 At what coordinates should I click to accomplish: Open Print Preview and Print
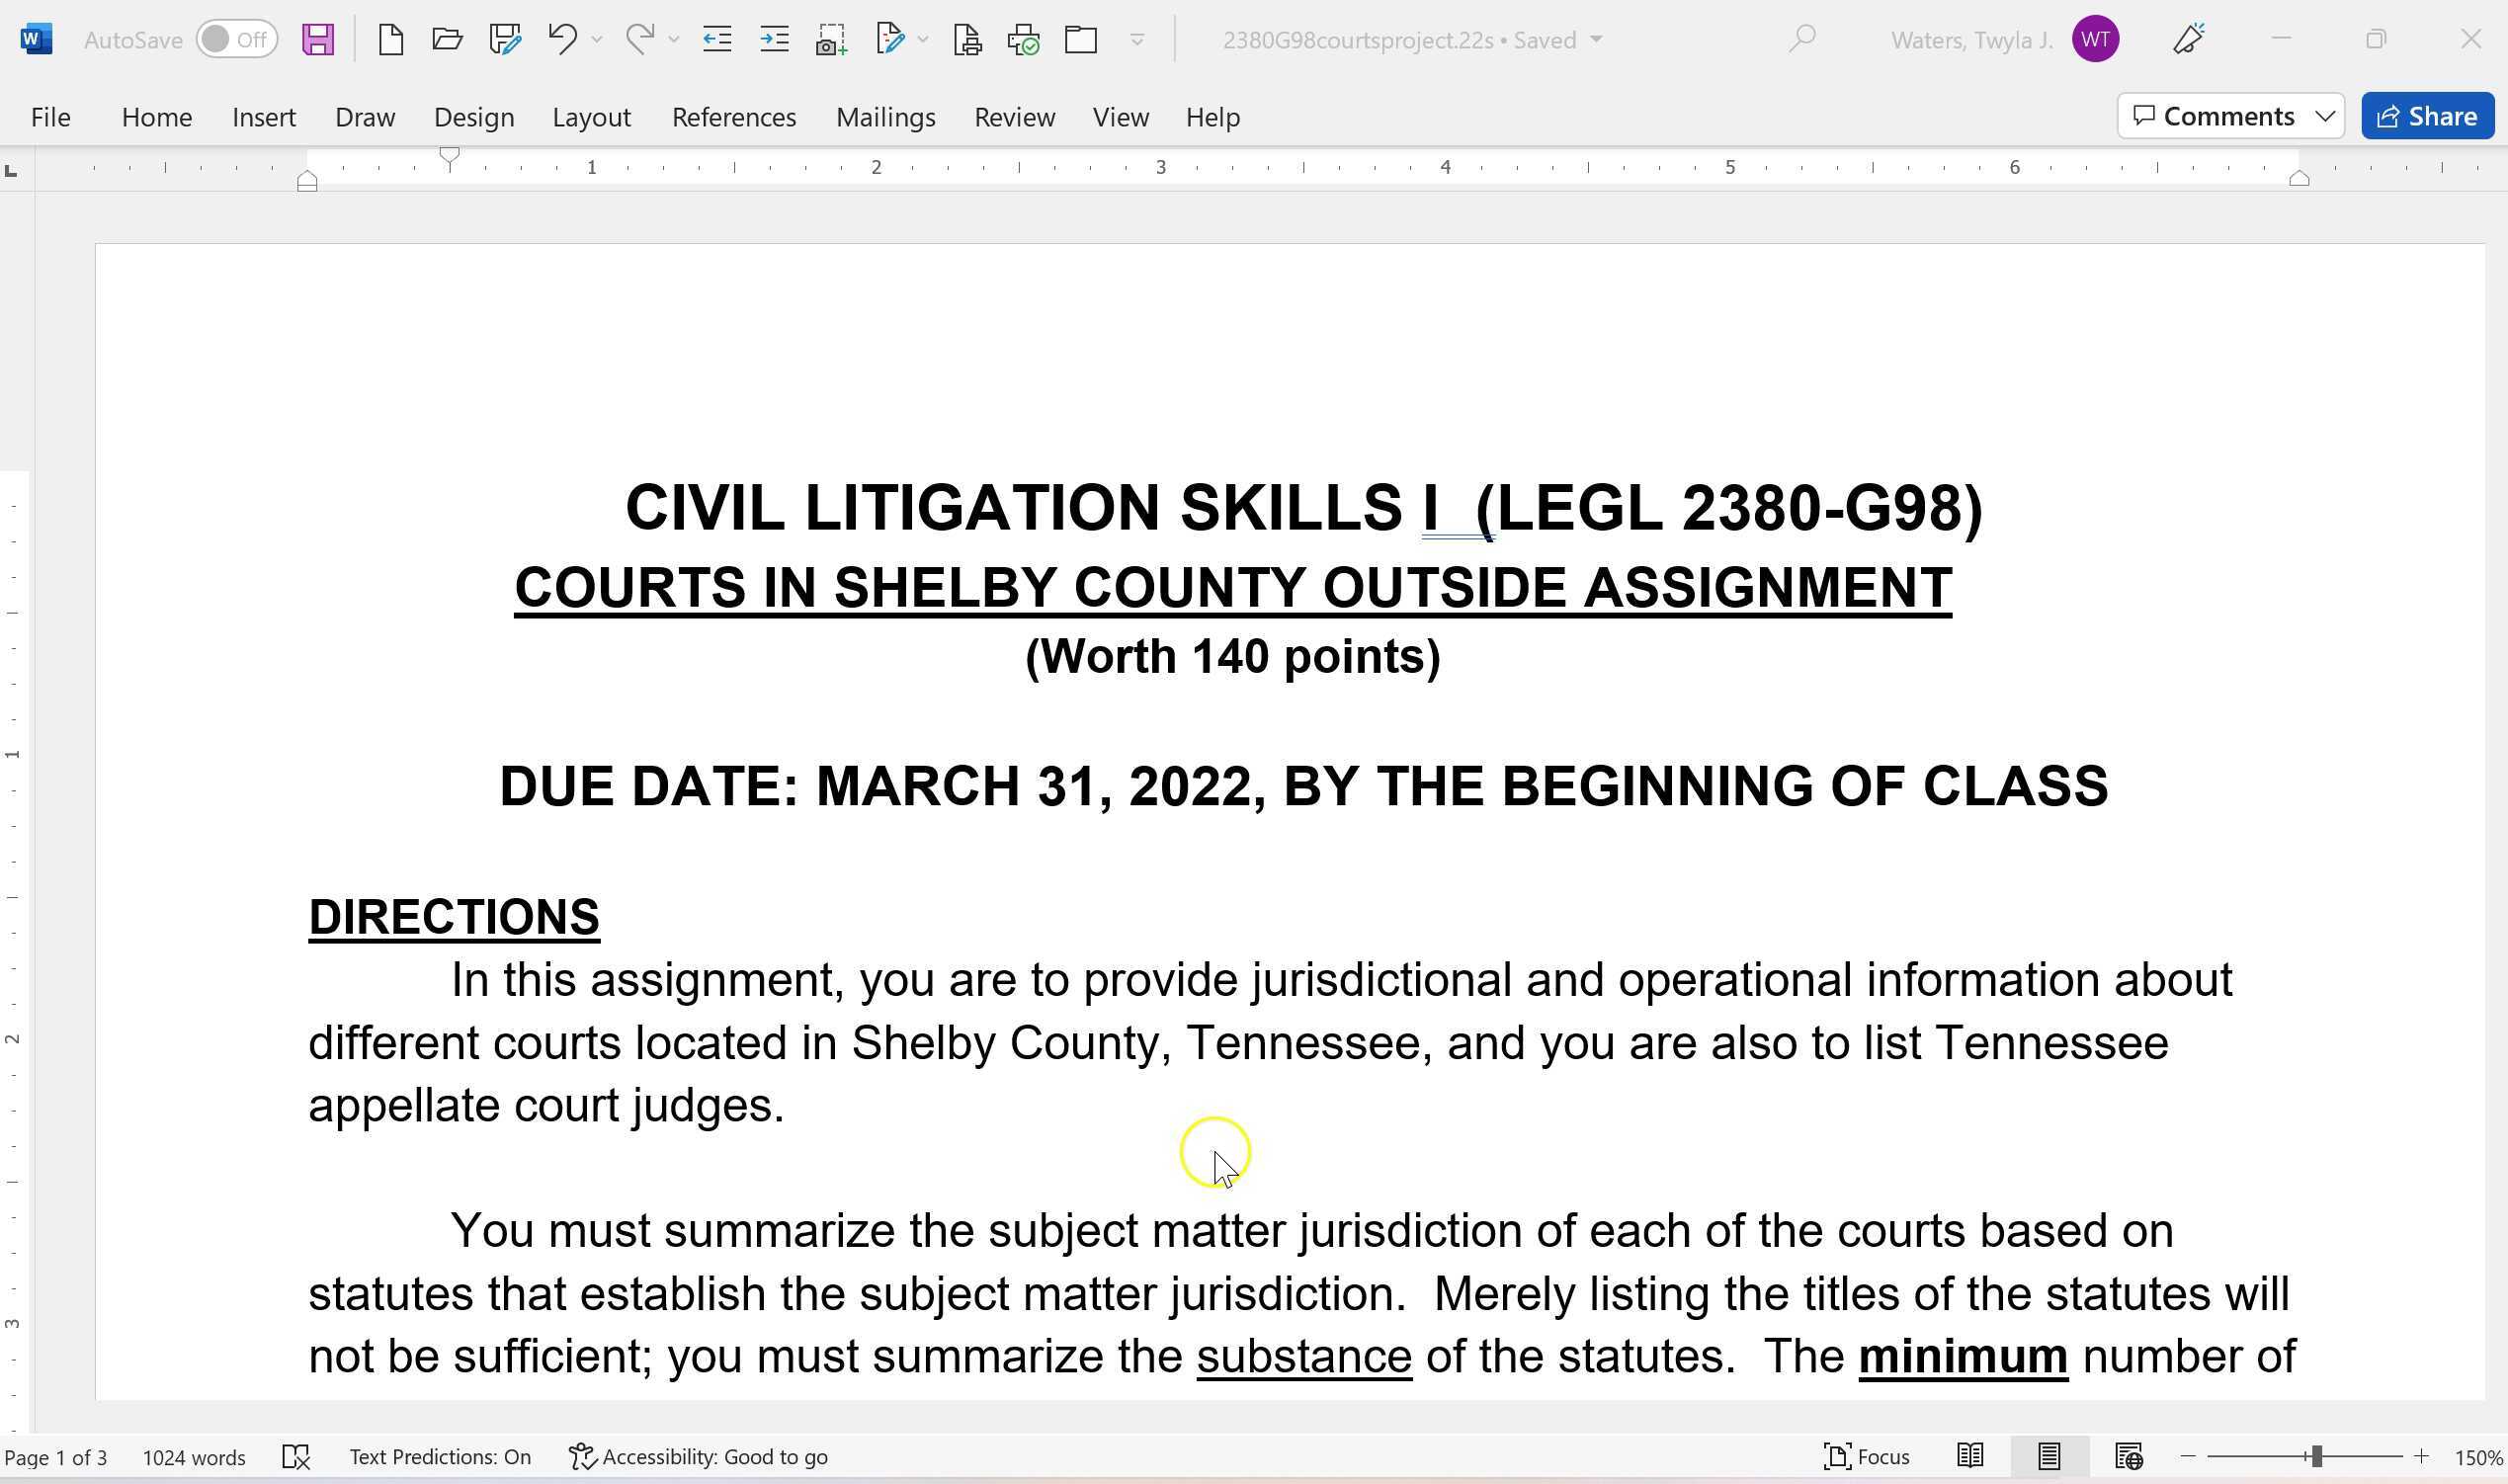point(966,39)
